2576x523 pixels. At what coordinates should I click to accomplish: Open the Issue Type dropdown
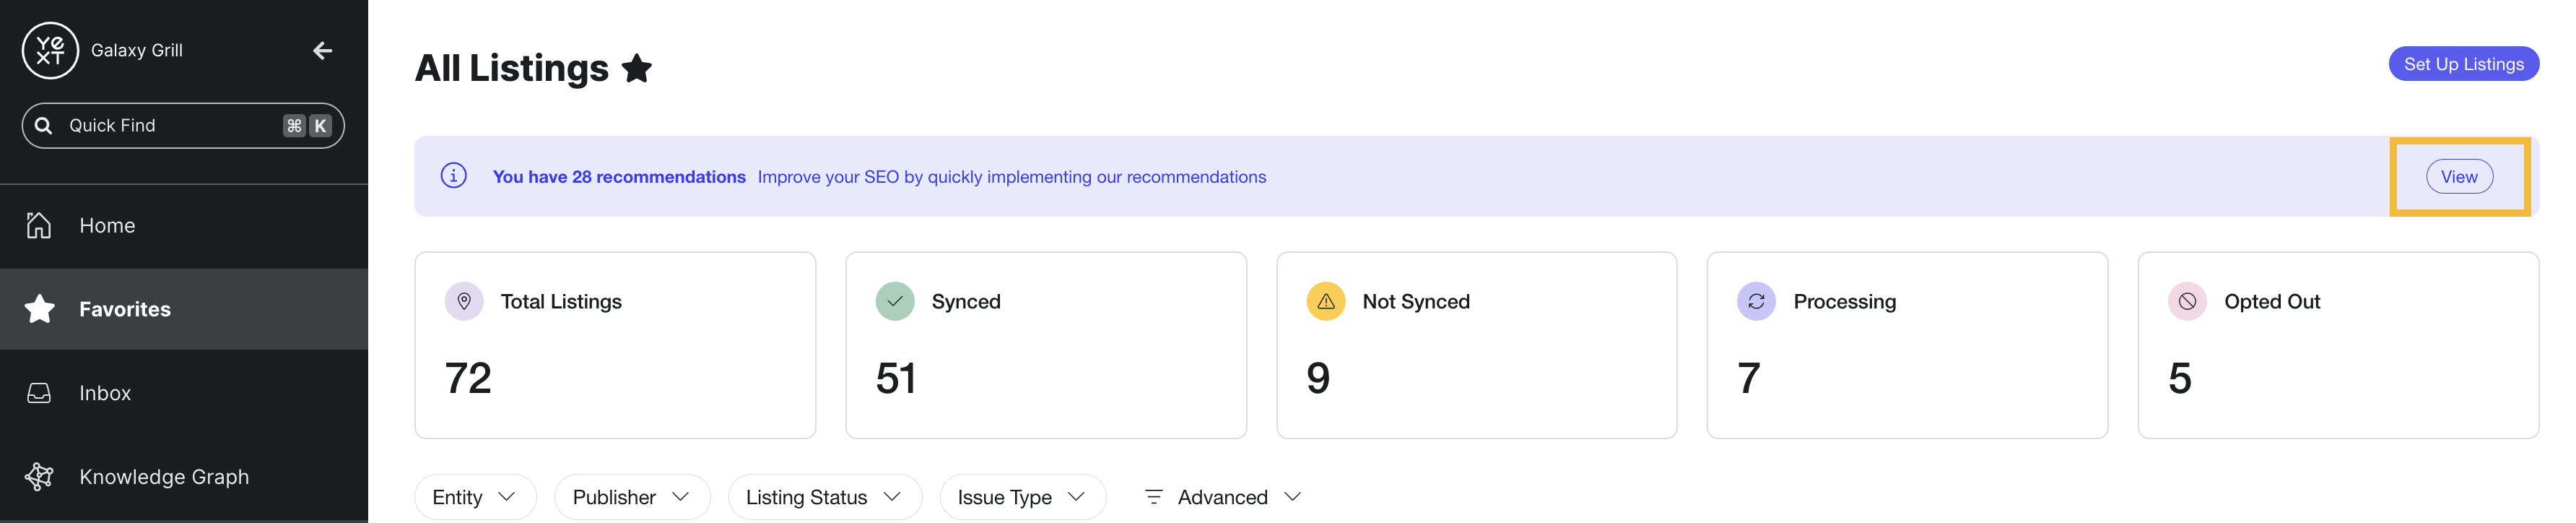pos(1022,497)
